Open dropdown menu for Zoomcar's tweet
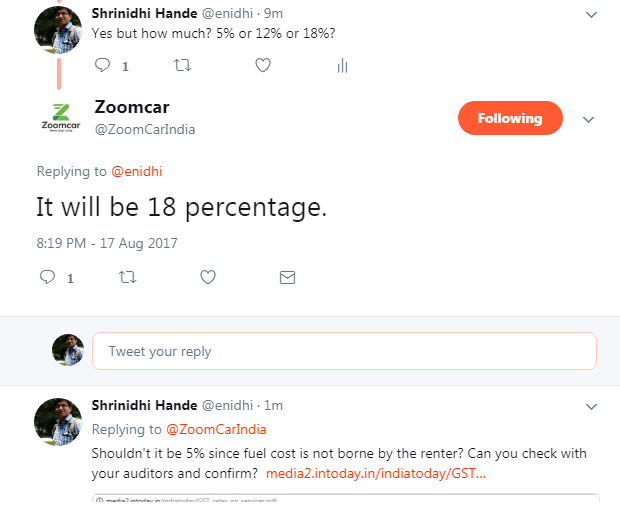 pos(588,119)
